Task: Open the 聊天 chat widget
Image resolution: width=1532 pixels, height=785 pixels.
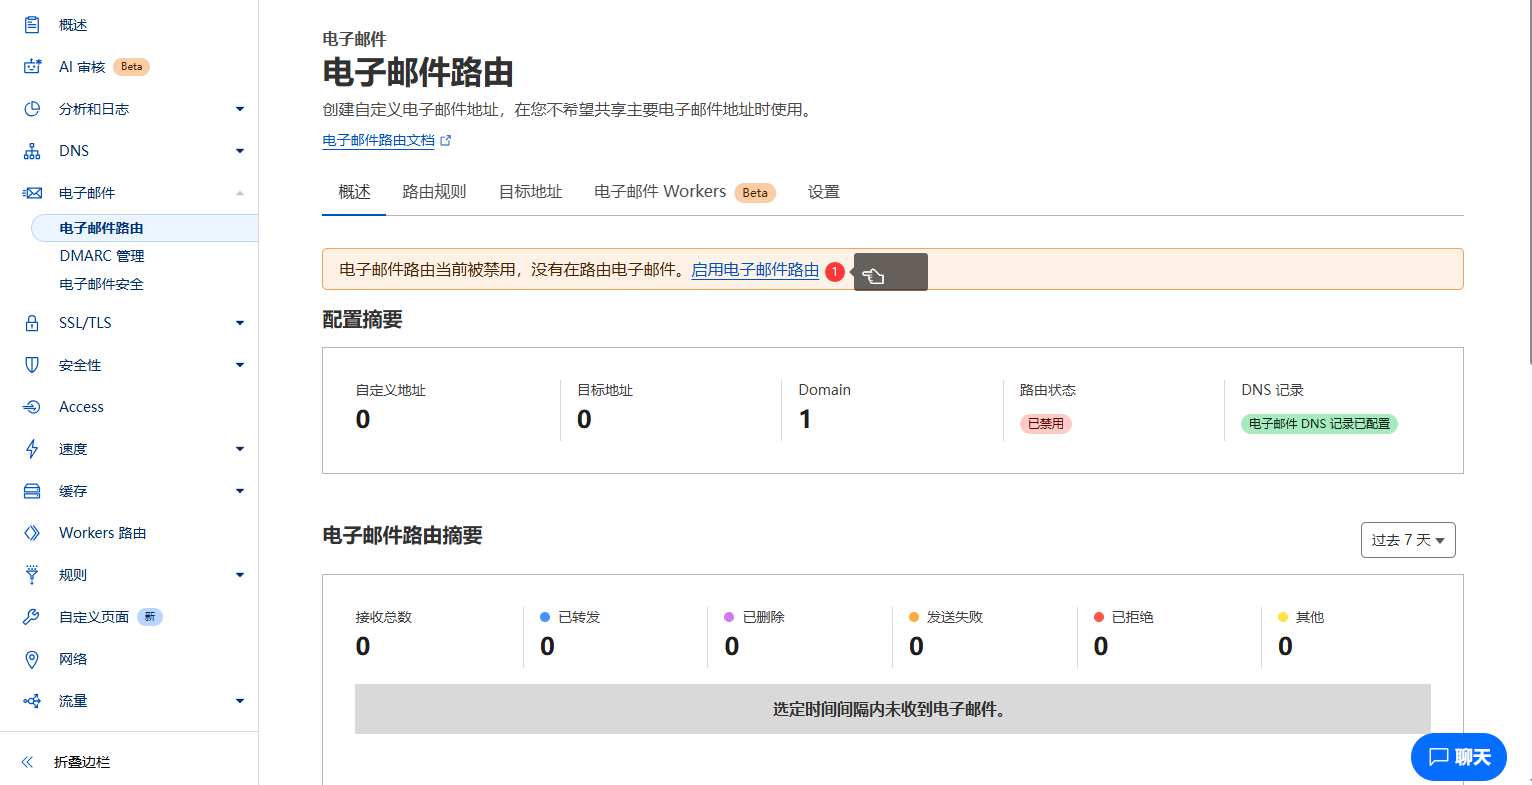Action: coord(1458,757)
